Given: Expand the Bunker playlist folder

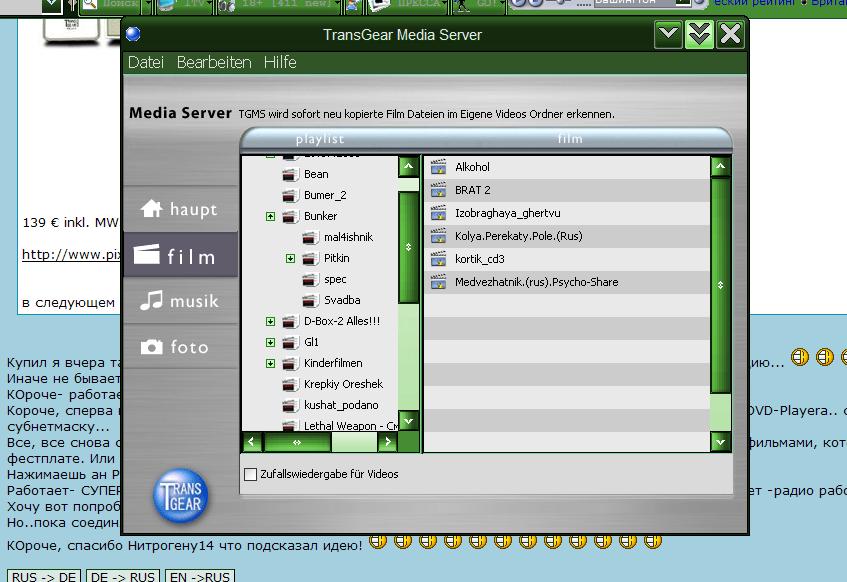Looking at the screenshot, I should [271, 216].
